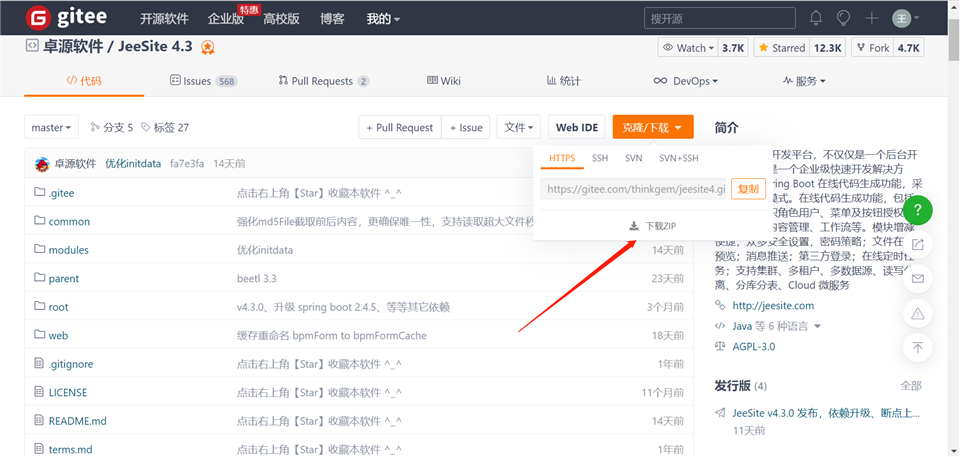Click the .gitee folder icon
The image size is (960, 457).
coord(40,193)
